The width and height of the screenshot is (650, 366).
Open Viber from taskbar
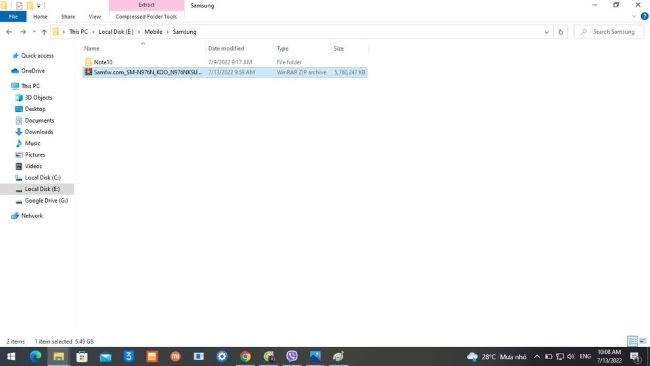pyautogui.click(x=292, y=356)
